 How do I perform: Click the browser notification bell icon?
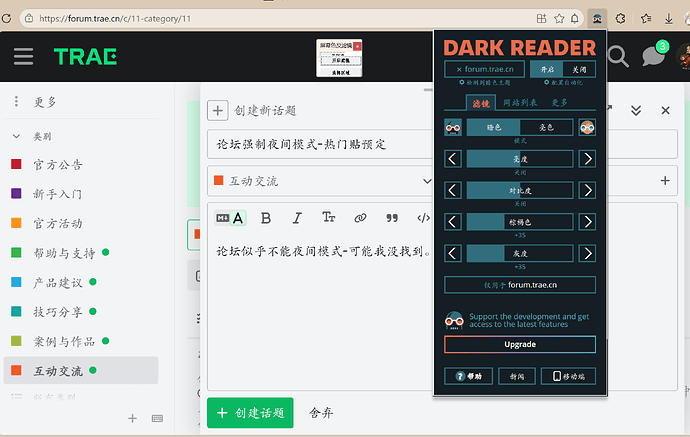[575, 18]
